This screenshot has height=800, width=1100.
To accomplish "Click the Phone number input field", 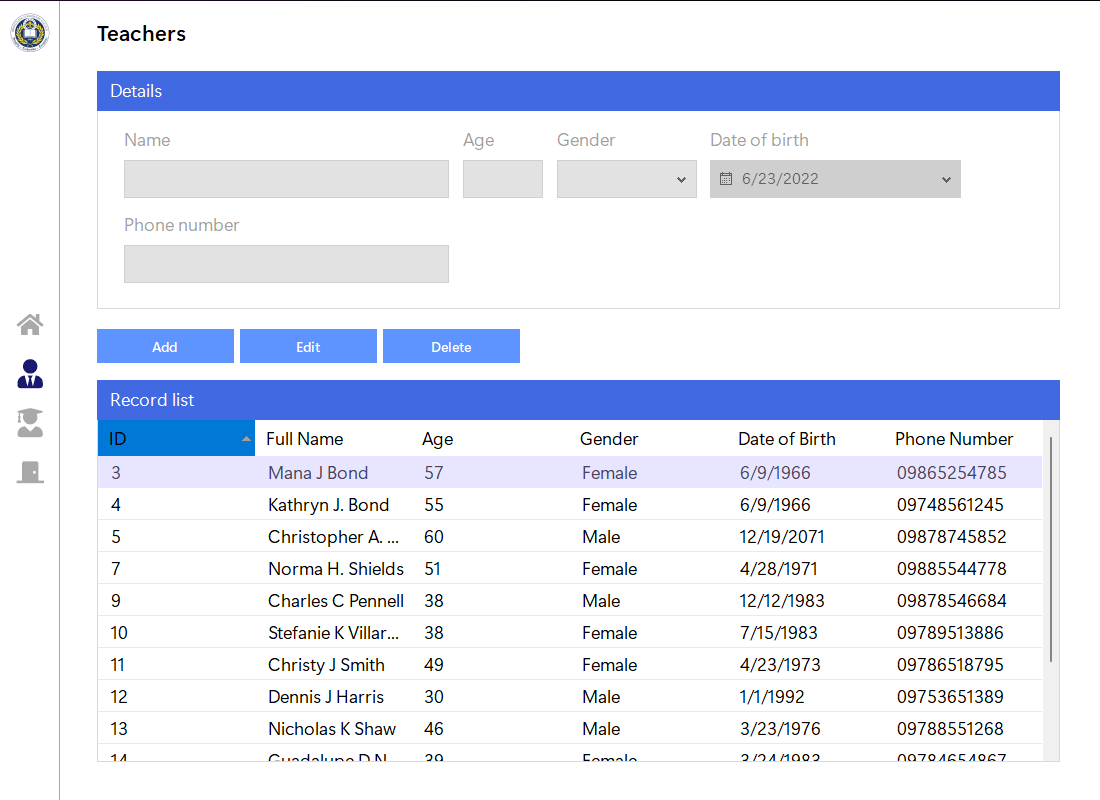I will [286, 264].
